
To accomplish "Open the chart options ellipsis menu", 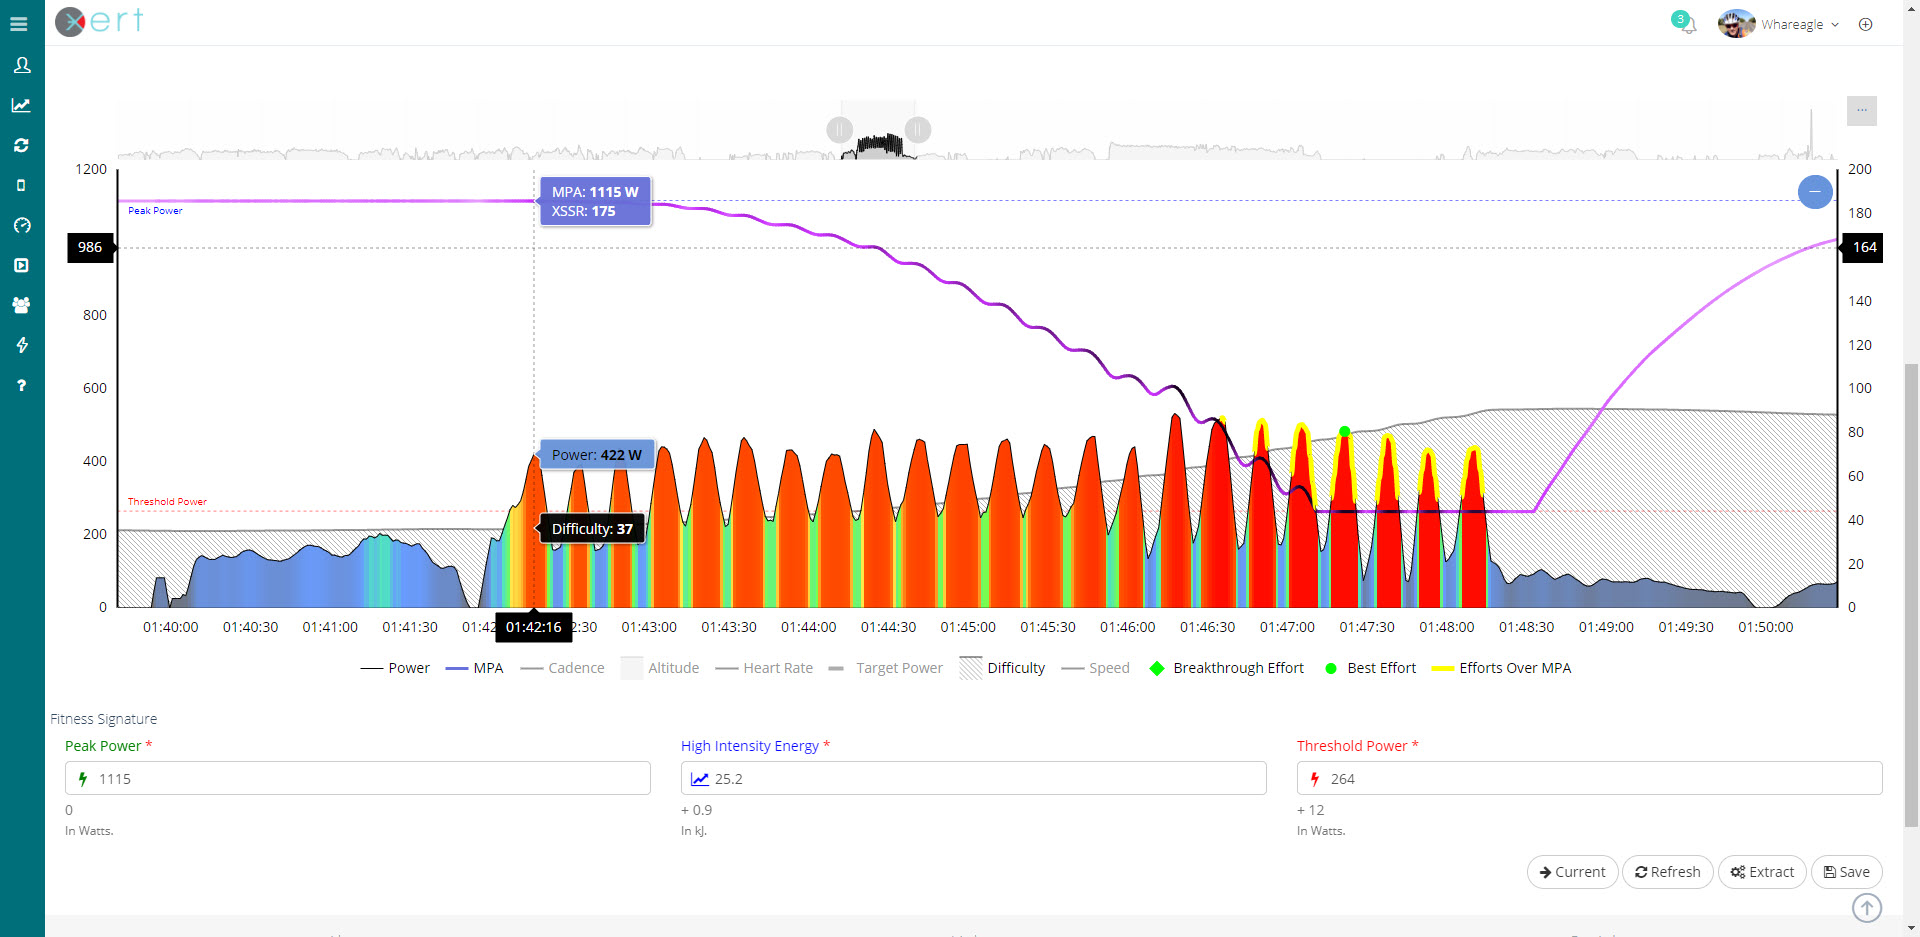I will [1861, 110].
